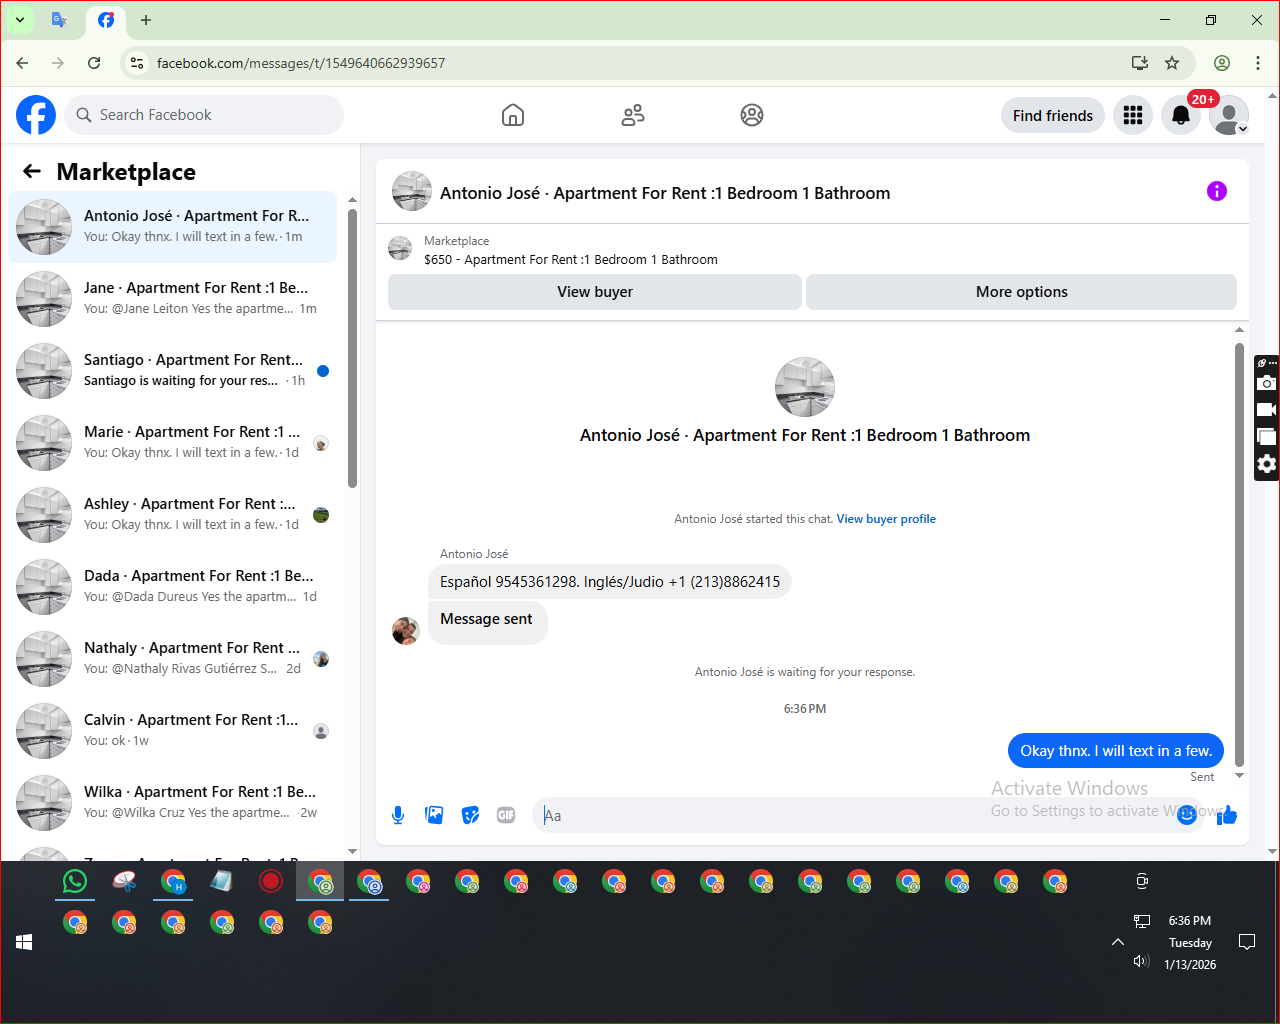
Task: View site information icon in address bar
Action: 138,63
